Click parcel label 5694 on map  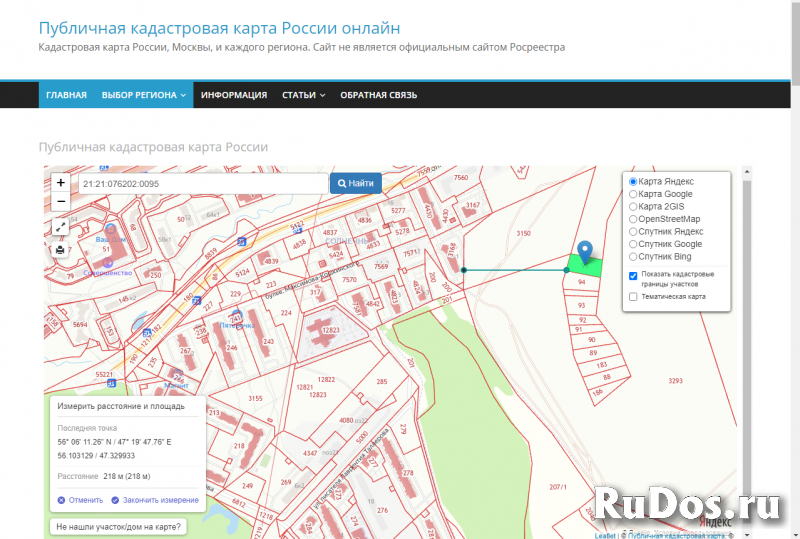(x=80, y=325)
